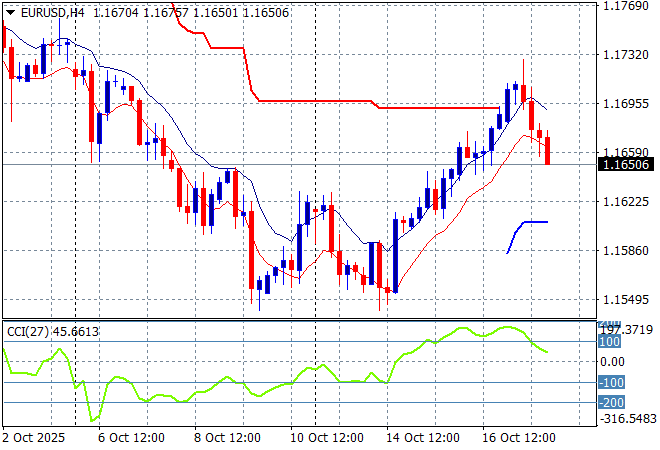Click the CCI -200 level label
660x450 pixels.
[611, 402]
